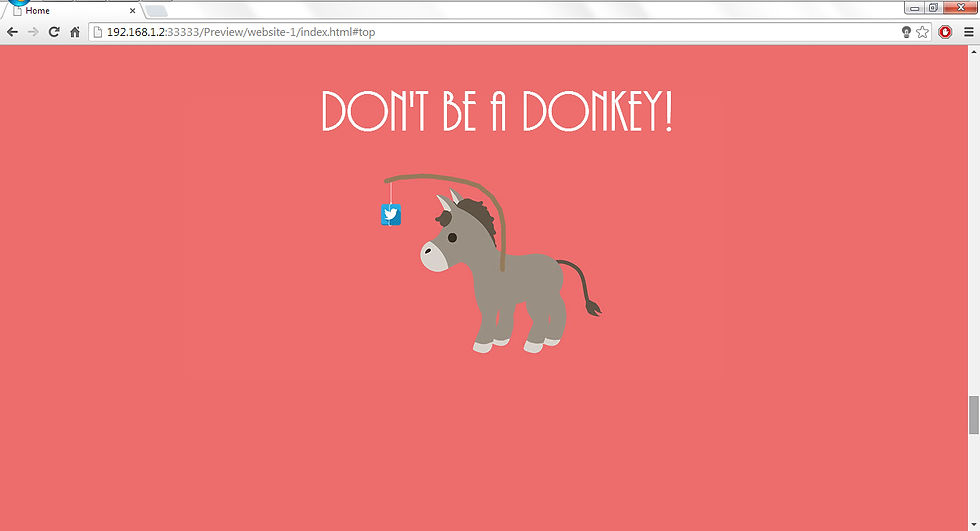This screenshot has height=531, width=980.
Task: Select the Home browser tab
Action: point(72,11)
